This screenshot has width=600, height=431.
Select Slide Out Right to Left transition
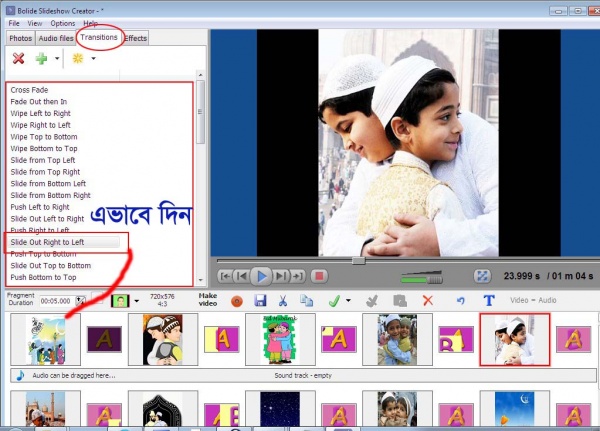[47, 242]
